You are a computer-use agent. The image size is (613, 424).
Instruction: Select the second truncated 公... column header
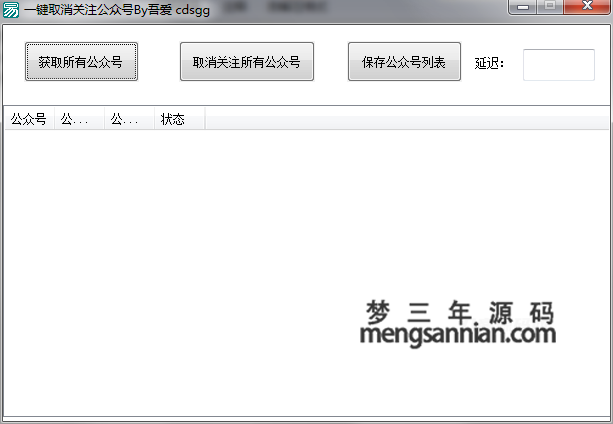point(79,119)
